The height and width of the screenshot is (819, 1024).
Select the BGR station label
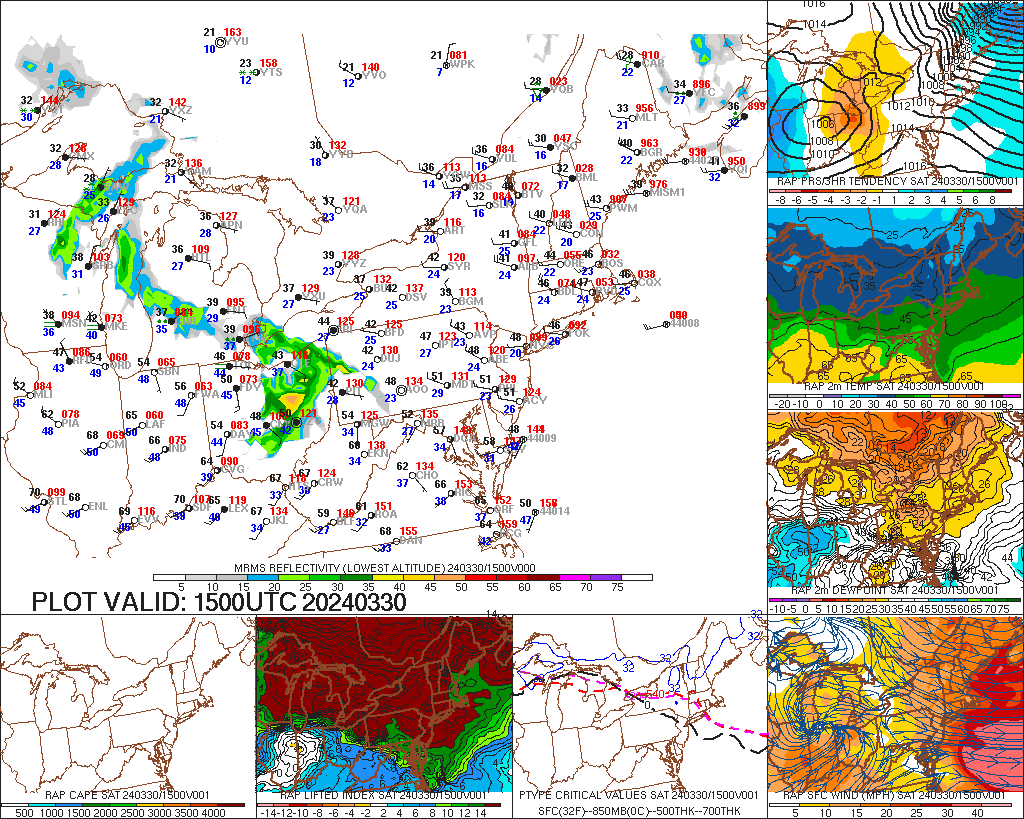click(651, 152)
